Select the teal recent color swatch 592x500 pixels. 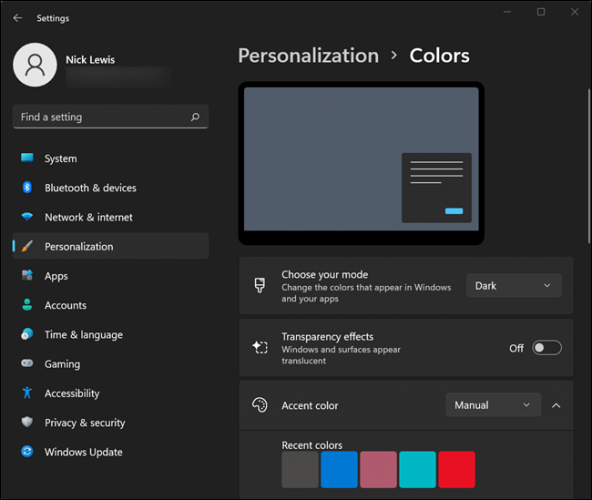click(x=418, y=469)
